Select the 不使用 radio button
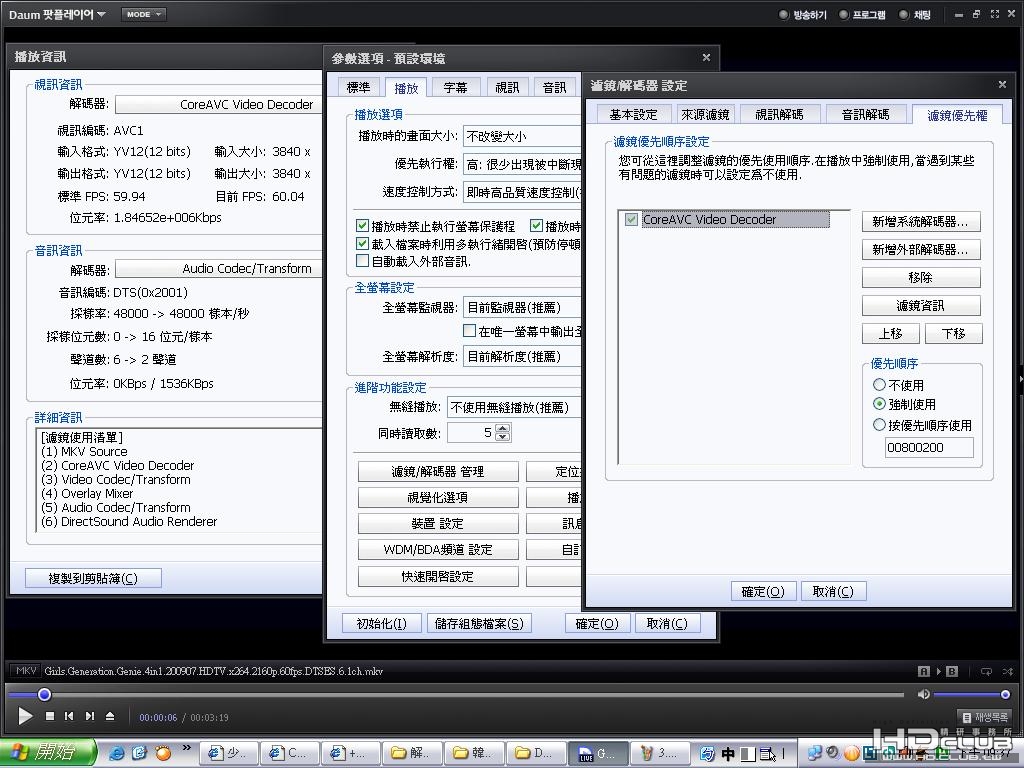The image size is (1024, 768). (879, 385)
